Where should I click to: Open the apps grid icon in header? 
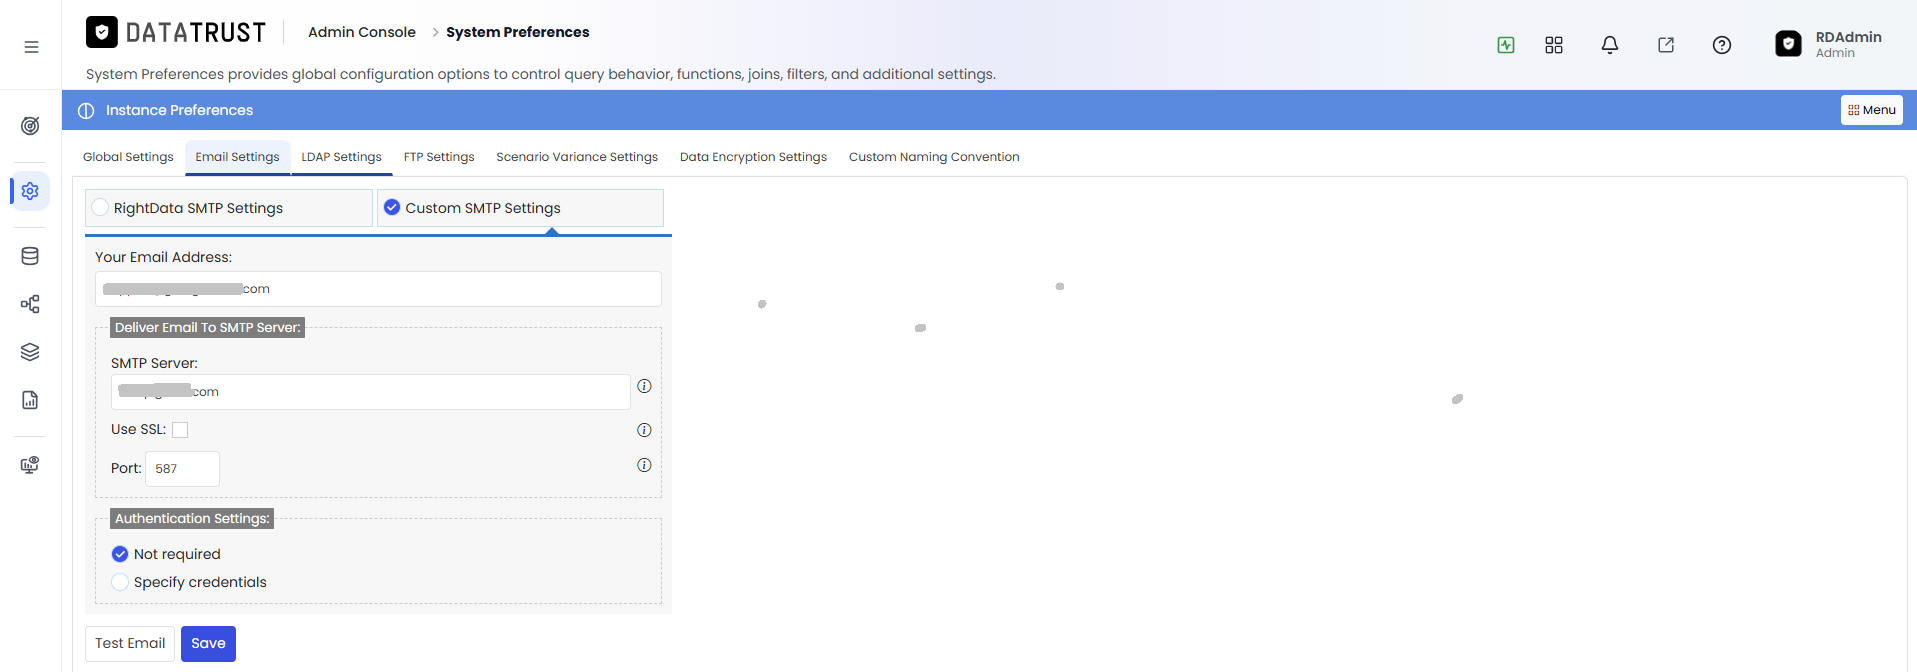[x=1554, y=45]
